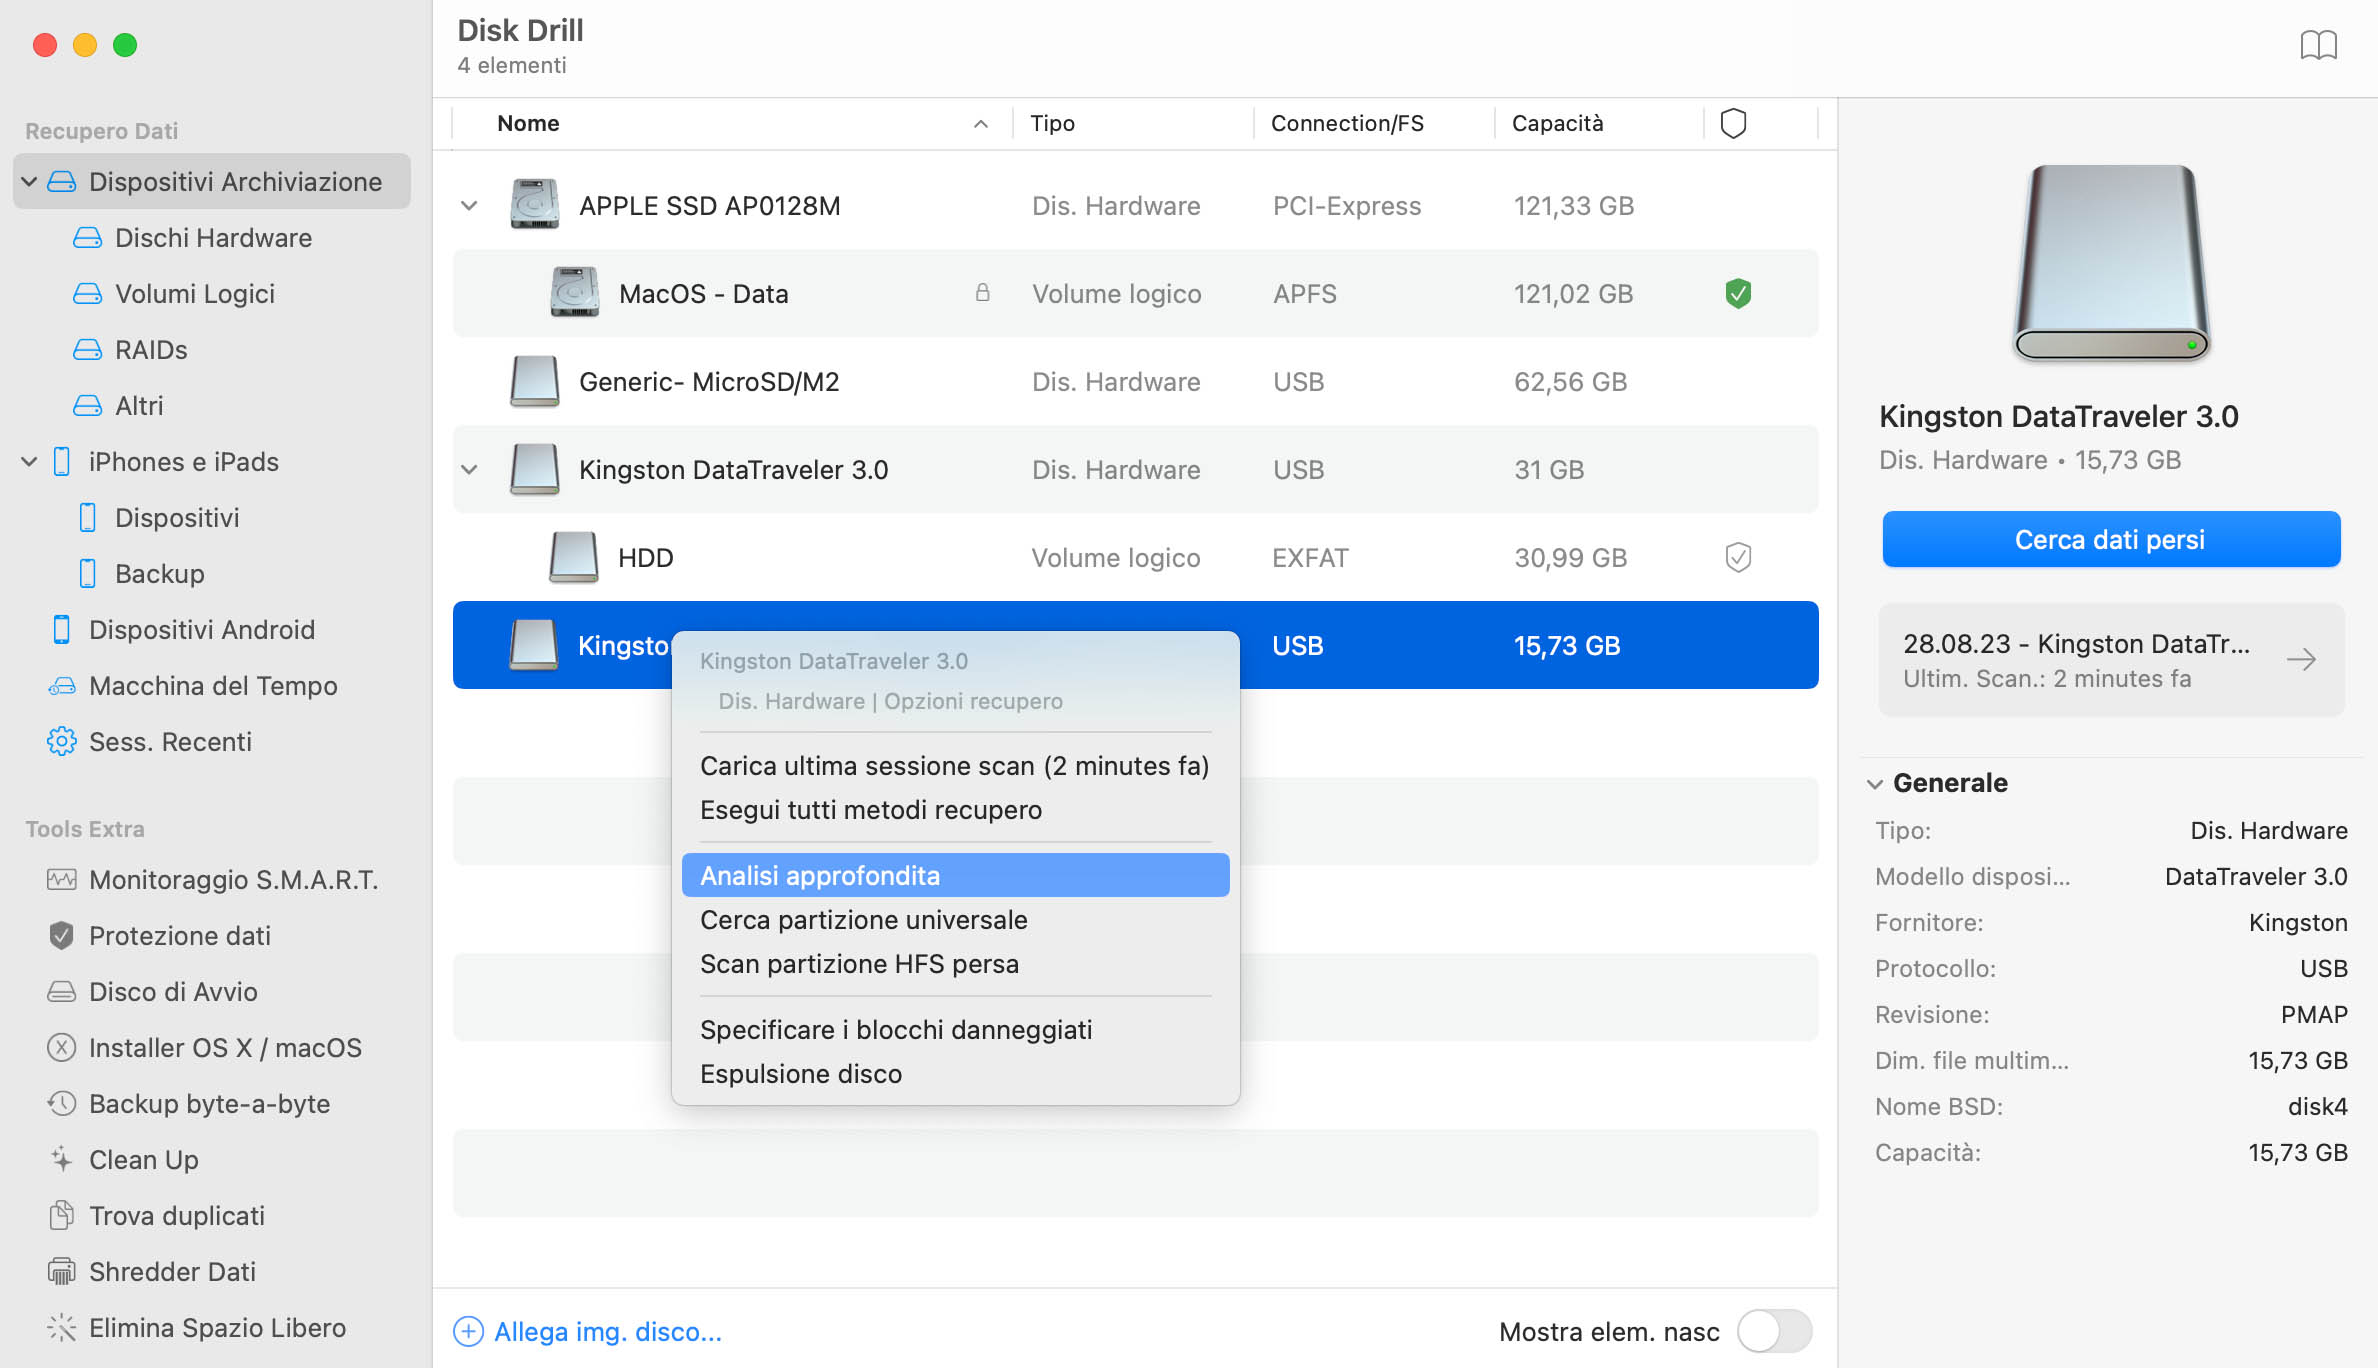
Task: Click Cerca dati persi button
Action: click(x=2110, y=540)
